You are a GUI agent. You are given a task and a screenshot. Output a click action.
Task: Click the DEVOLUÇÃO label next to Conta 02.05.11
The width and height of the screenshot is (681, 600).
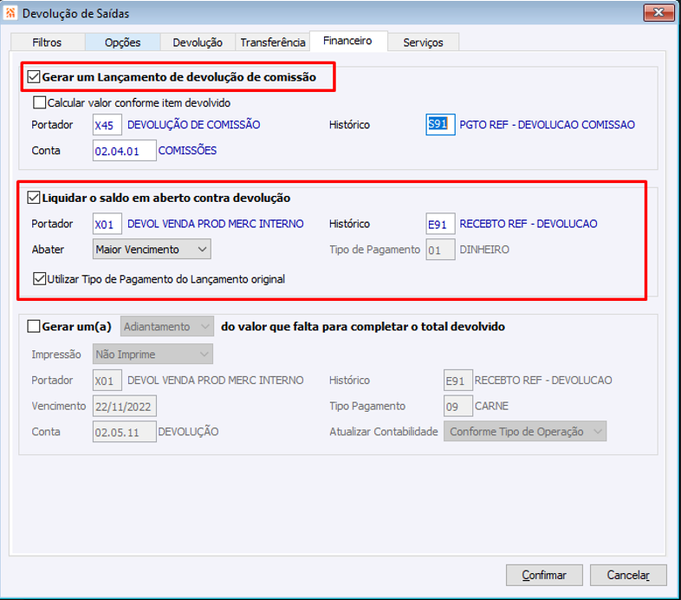coord(188,431)
